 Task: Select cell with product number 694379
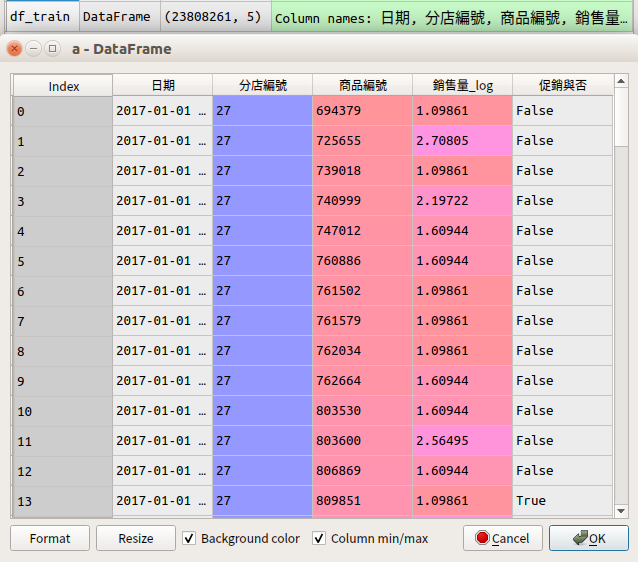(x=363, y=111)
